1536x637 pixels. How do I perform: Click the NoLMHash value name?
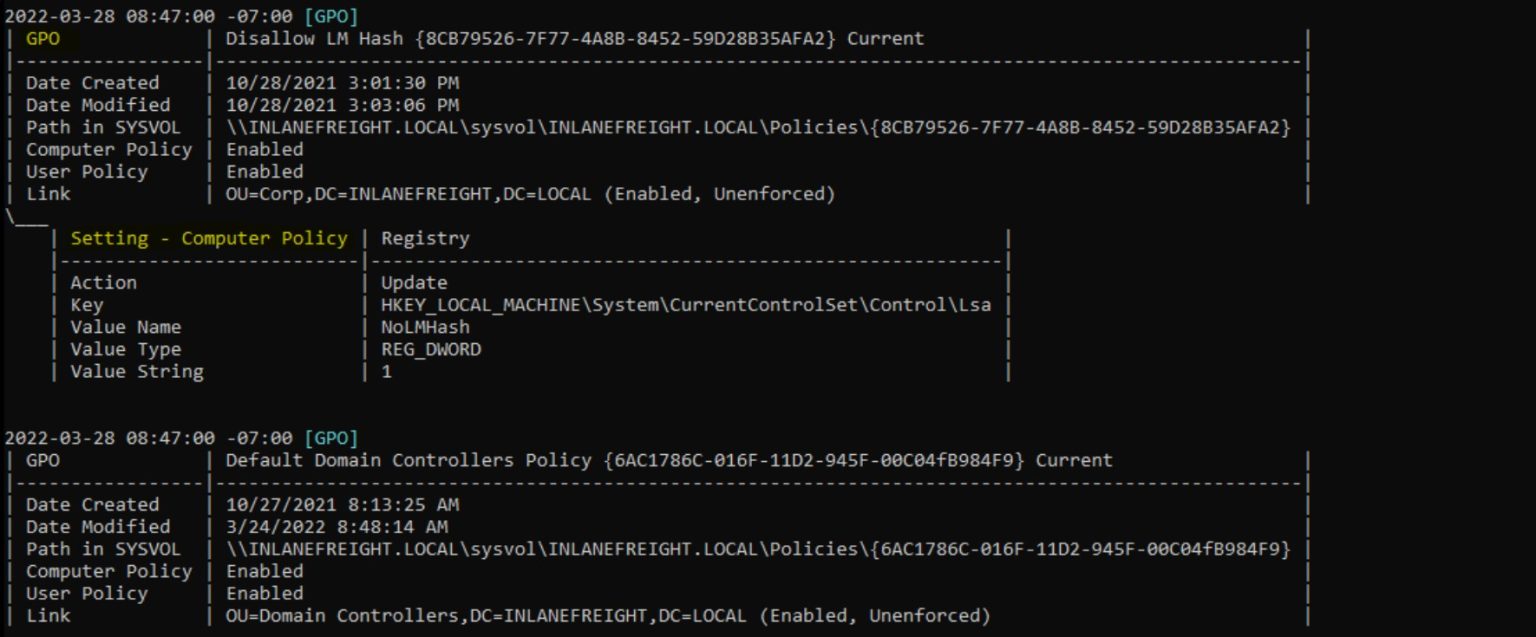(425, 327)
